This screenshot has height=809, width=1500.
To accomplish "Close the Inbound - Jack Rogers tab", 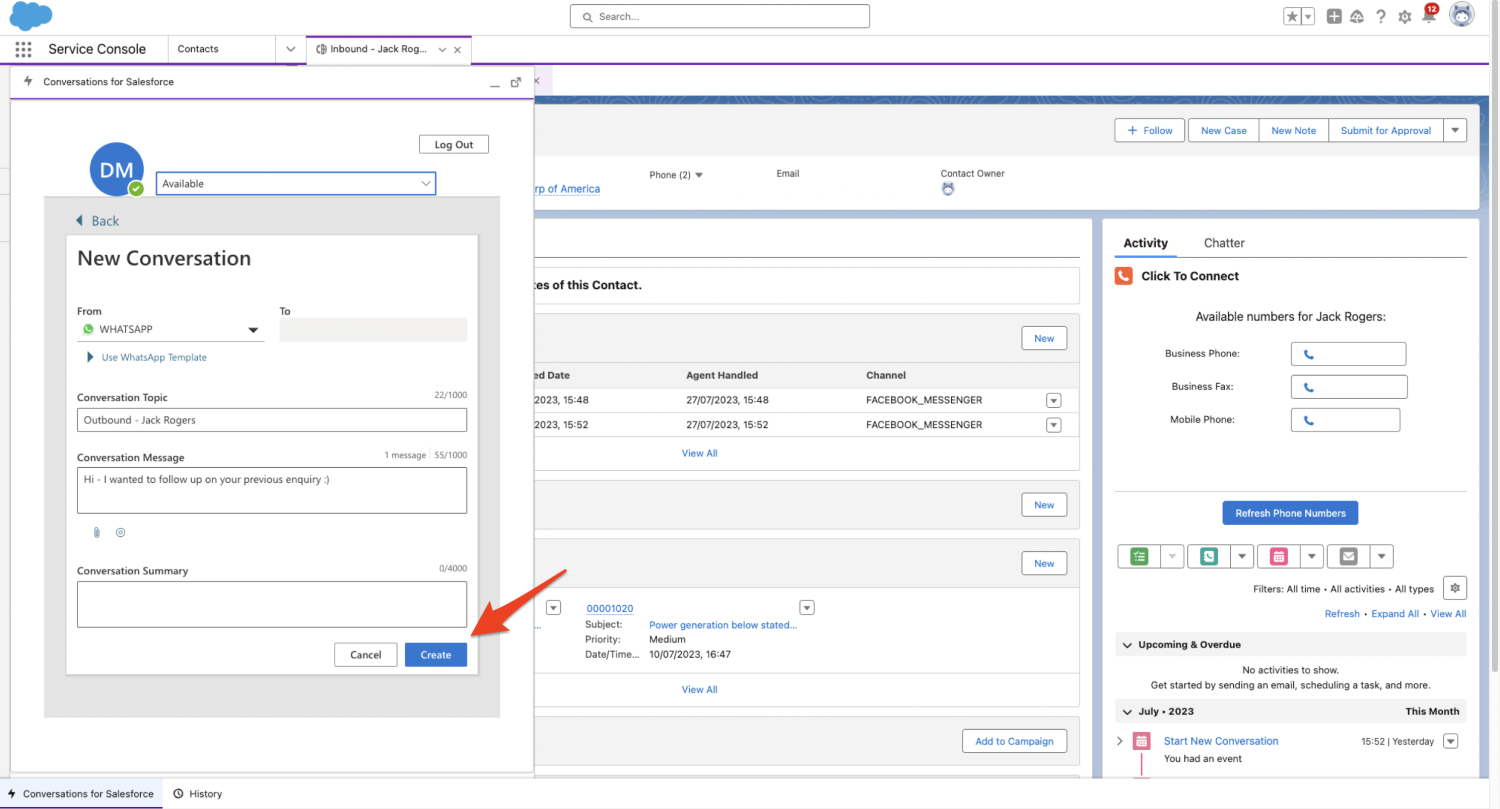I will pyautogui.click(x=458, y=49).
